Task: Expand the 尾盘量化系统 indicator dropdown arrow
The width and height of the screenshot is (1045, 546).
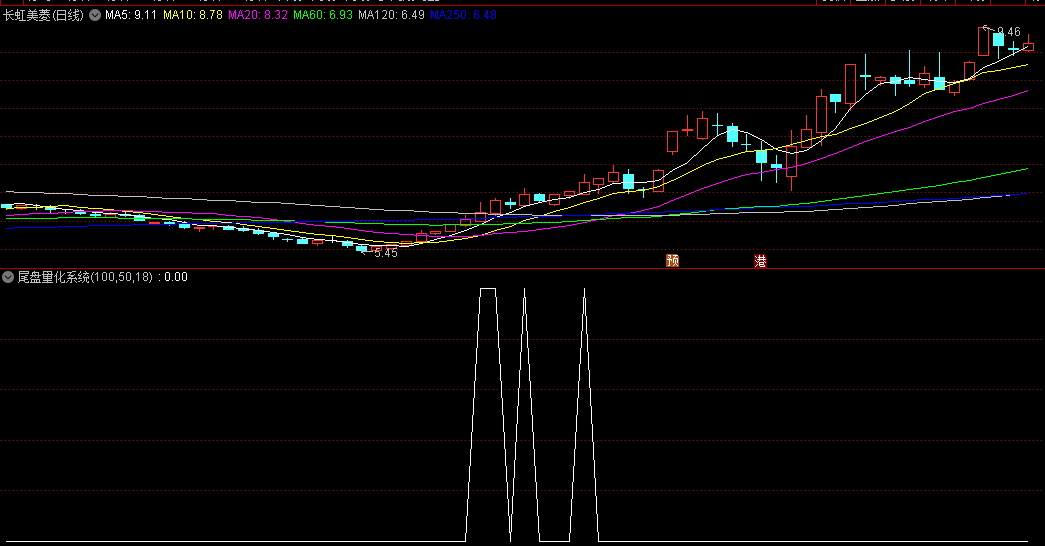Action: pos(8,277)
